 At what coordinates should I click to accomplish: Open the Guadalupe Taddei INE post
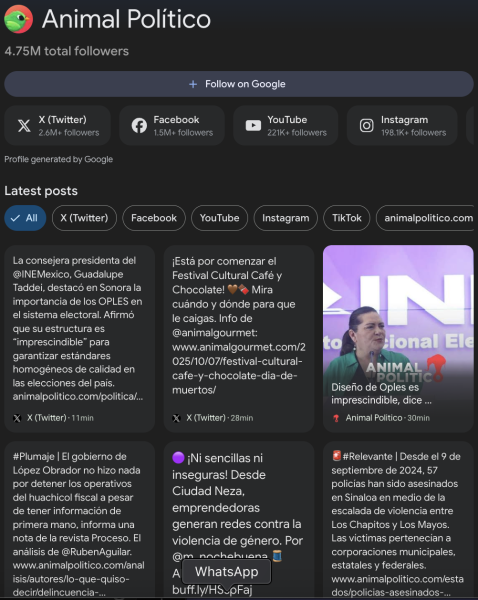(80, 339)
